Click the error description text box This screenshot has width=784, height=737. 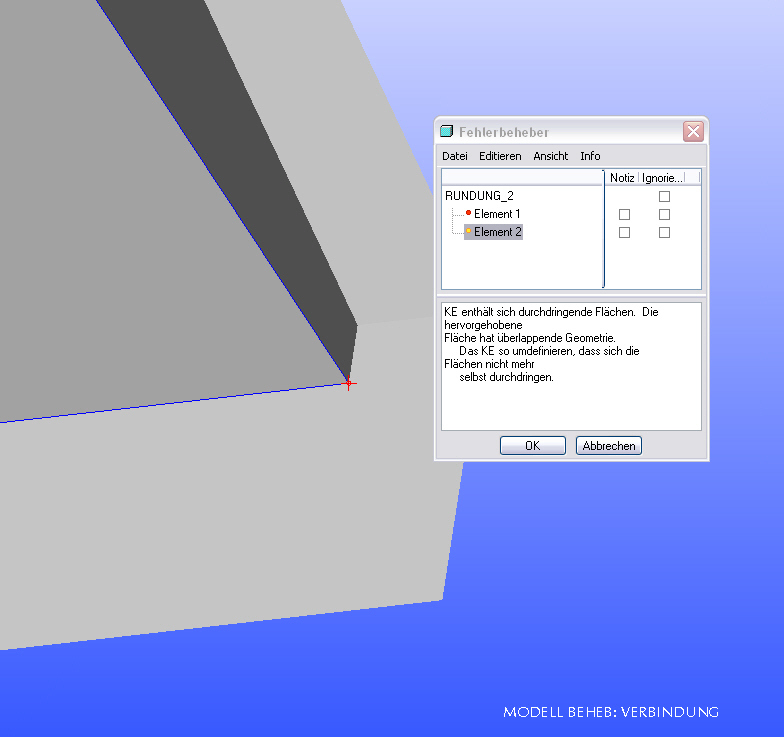coord(571,366)
